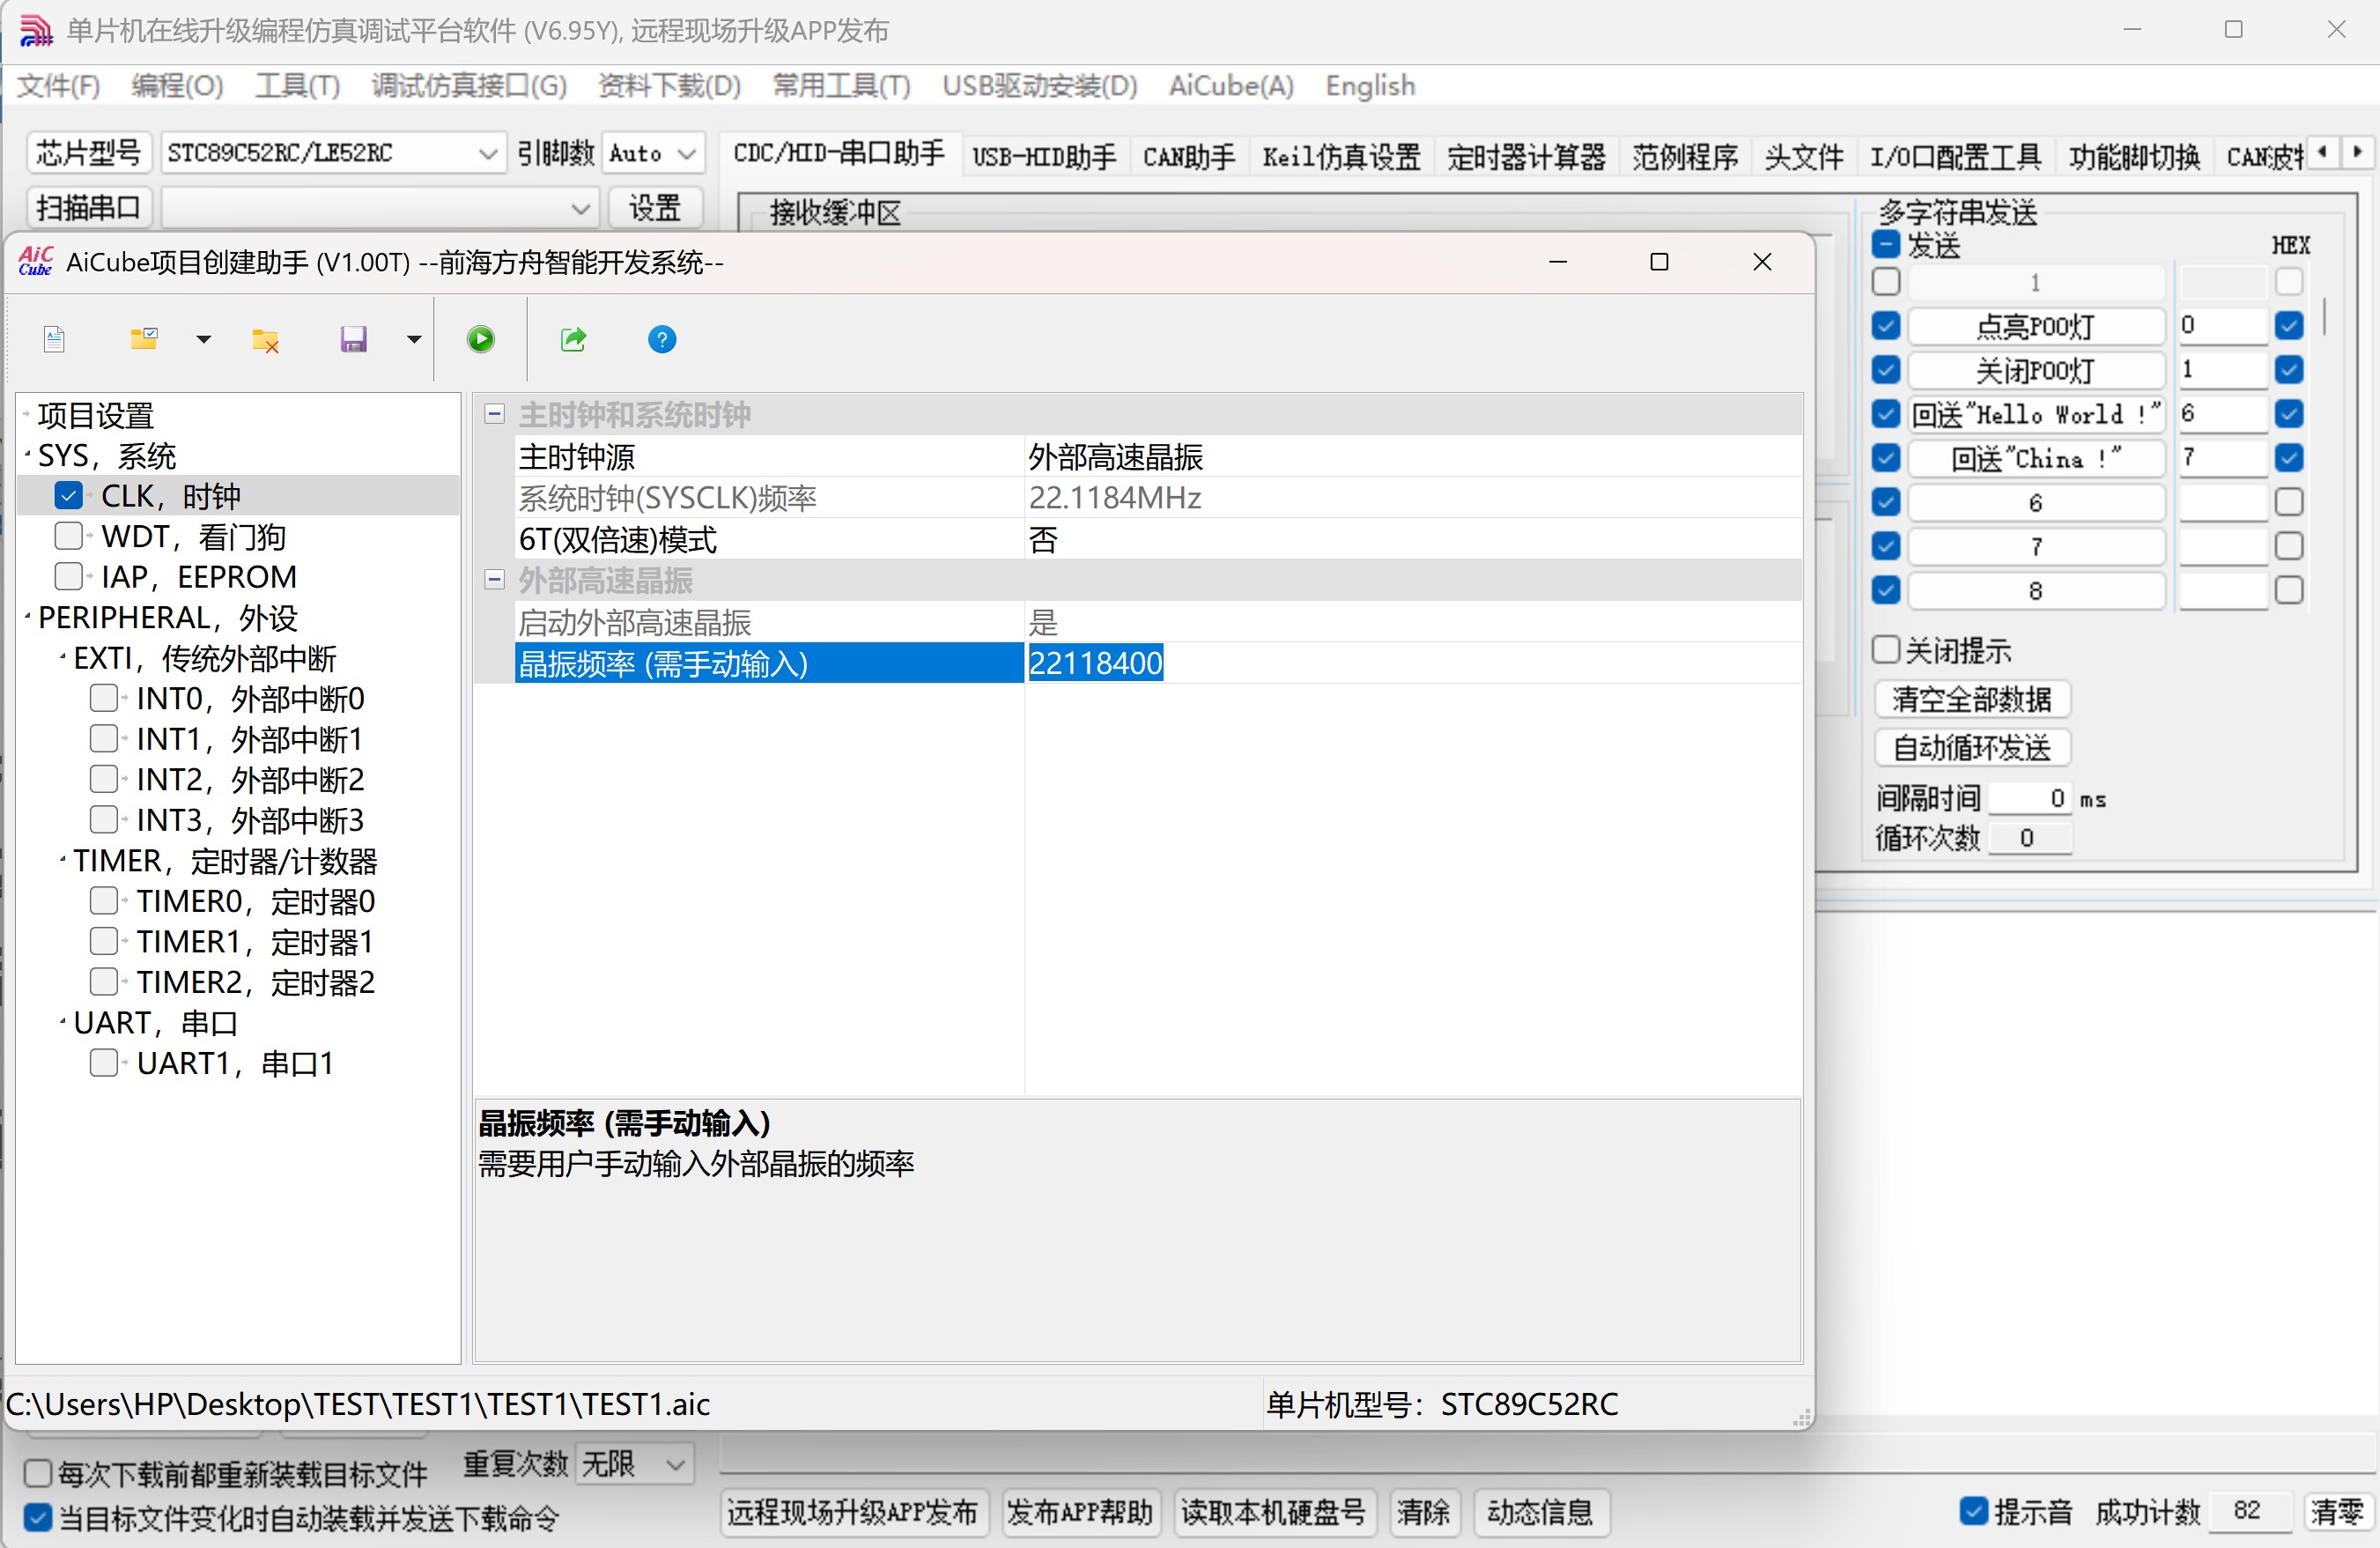
Task: Click the open project folder icon
Action: click(x=145, y=339)
